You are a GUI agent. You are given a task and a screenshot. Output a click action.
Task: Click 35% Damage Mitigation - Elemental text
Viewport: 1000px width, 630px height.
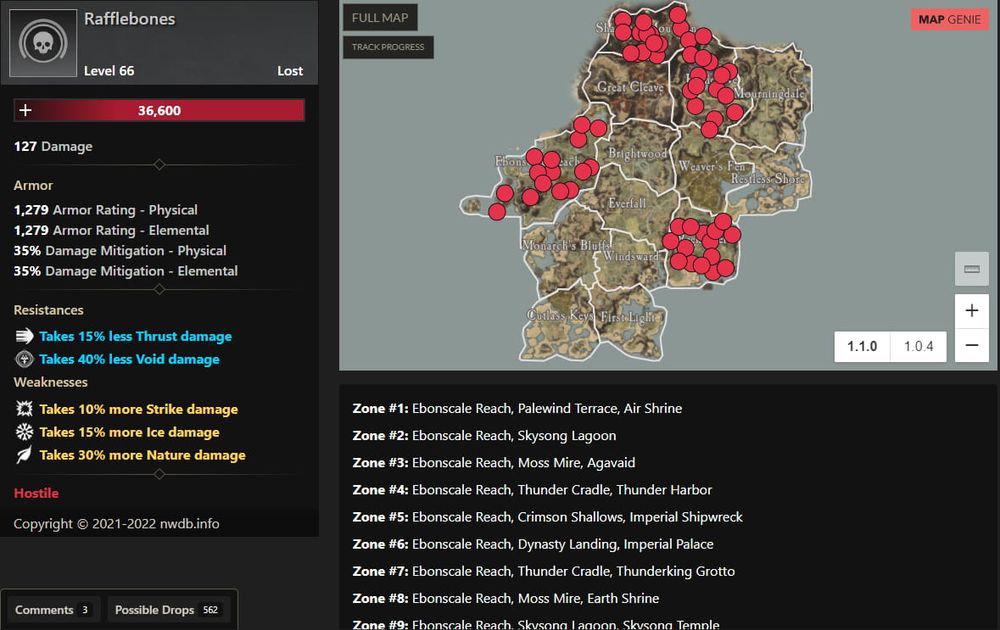click(x=126, y=271)
